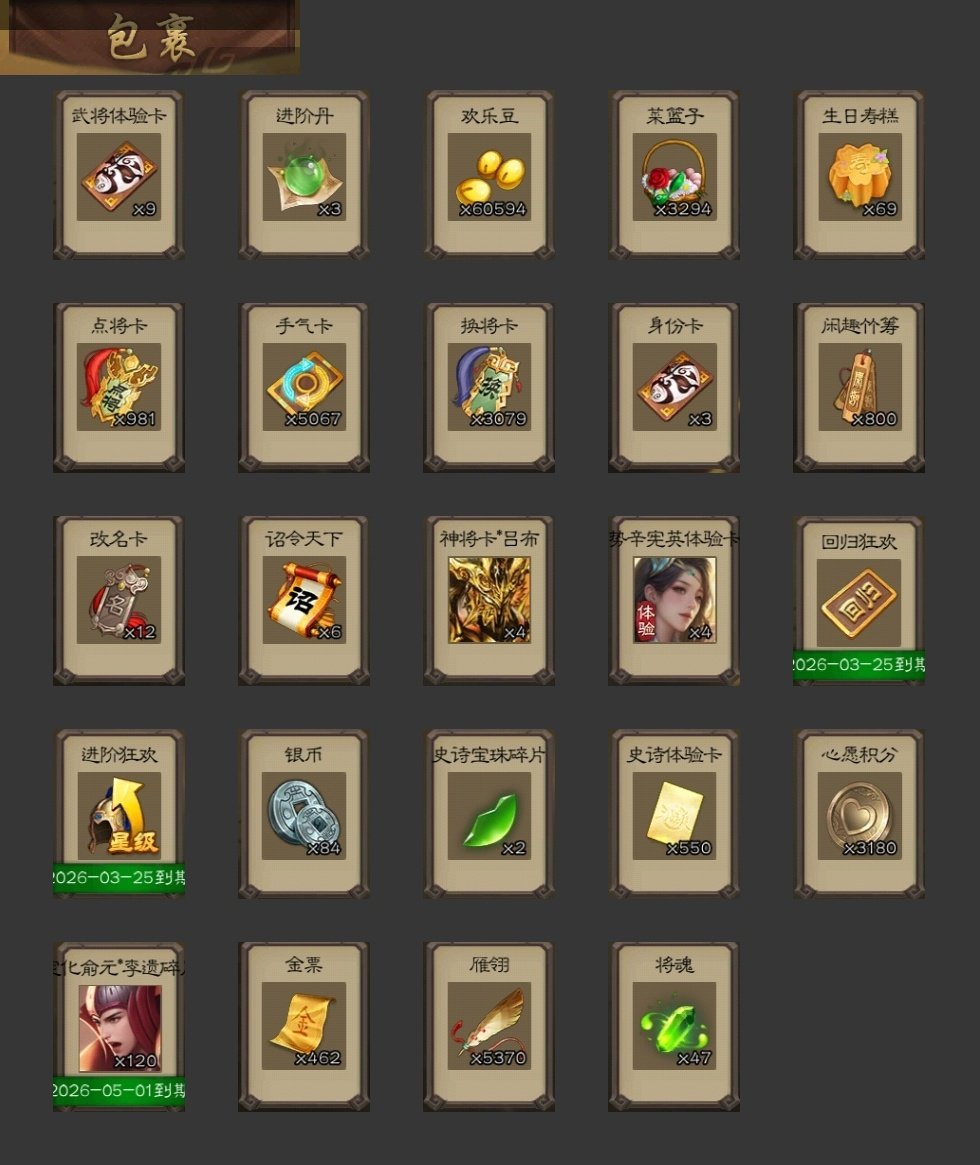Viewport: 980px width, 1165px height.
Task: Click the green 进阶丹 orb item
Action: [304, 175]
